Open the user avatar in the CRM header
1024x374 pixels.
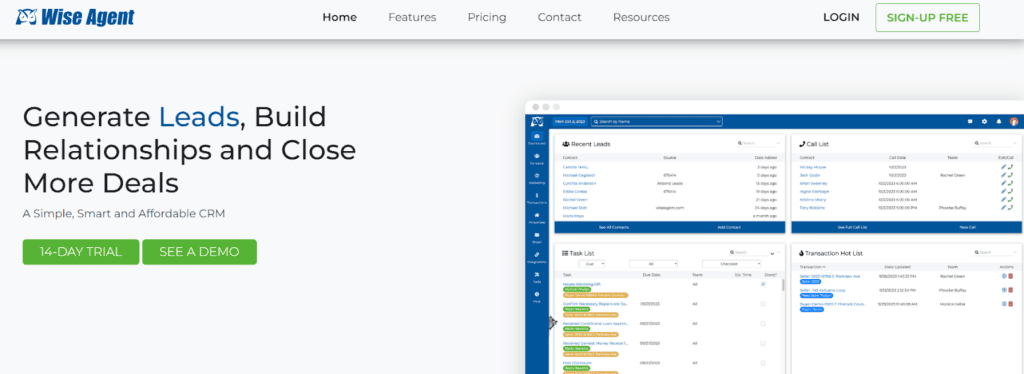1014,121
